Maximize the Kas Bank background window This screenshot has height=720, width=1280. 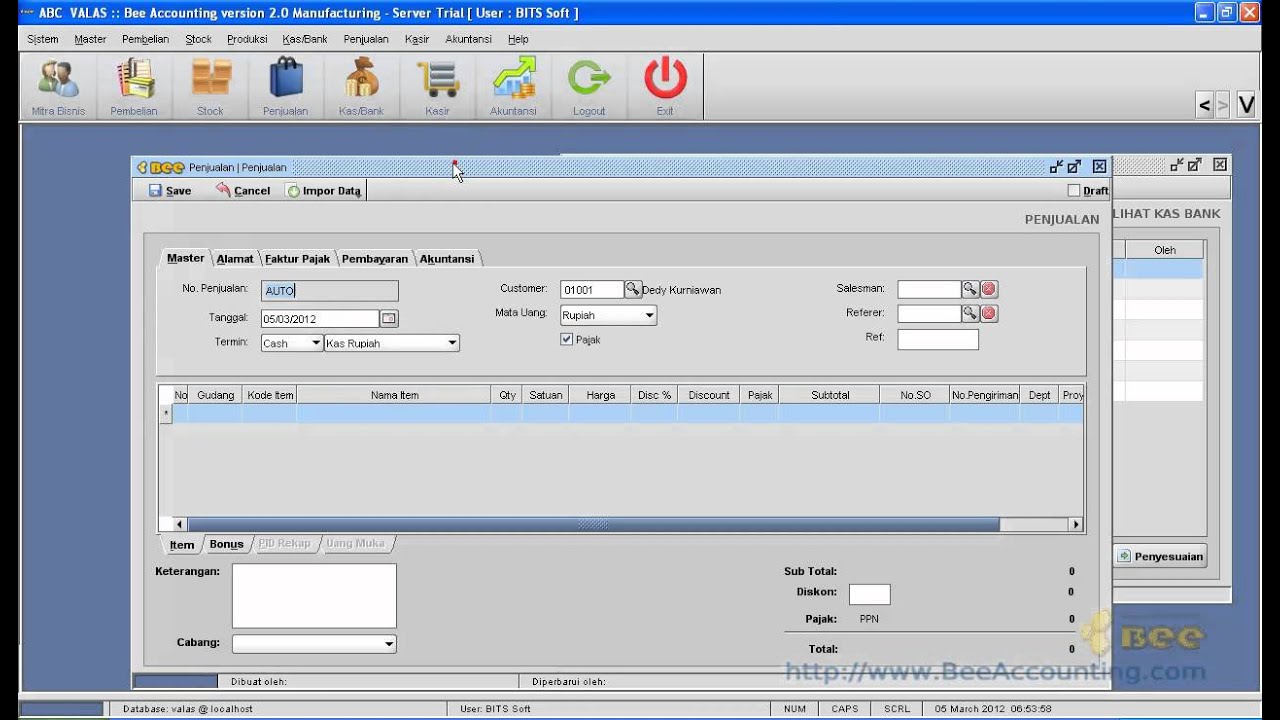[1195, 165]
